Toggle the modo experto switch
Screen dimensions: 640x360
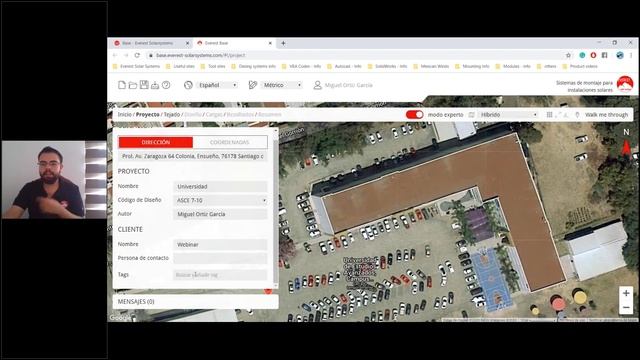414,115
